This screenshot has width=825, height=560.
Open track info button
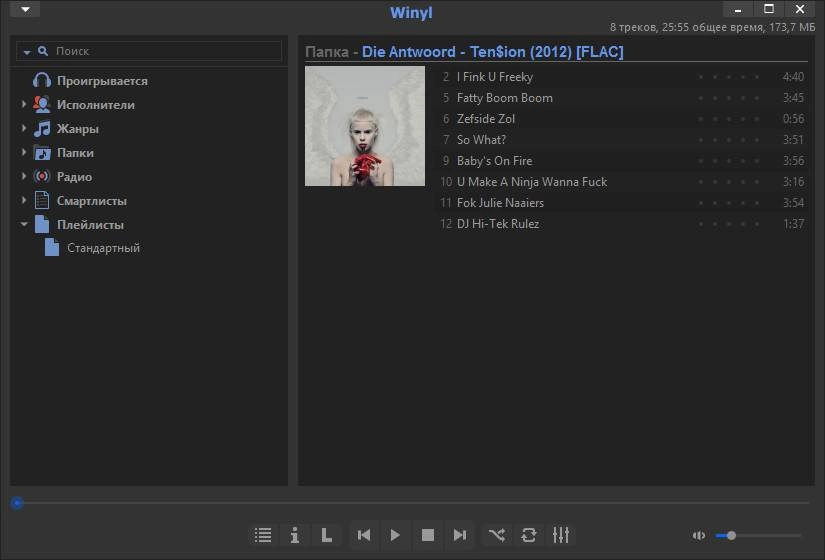tap(295, 535)
